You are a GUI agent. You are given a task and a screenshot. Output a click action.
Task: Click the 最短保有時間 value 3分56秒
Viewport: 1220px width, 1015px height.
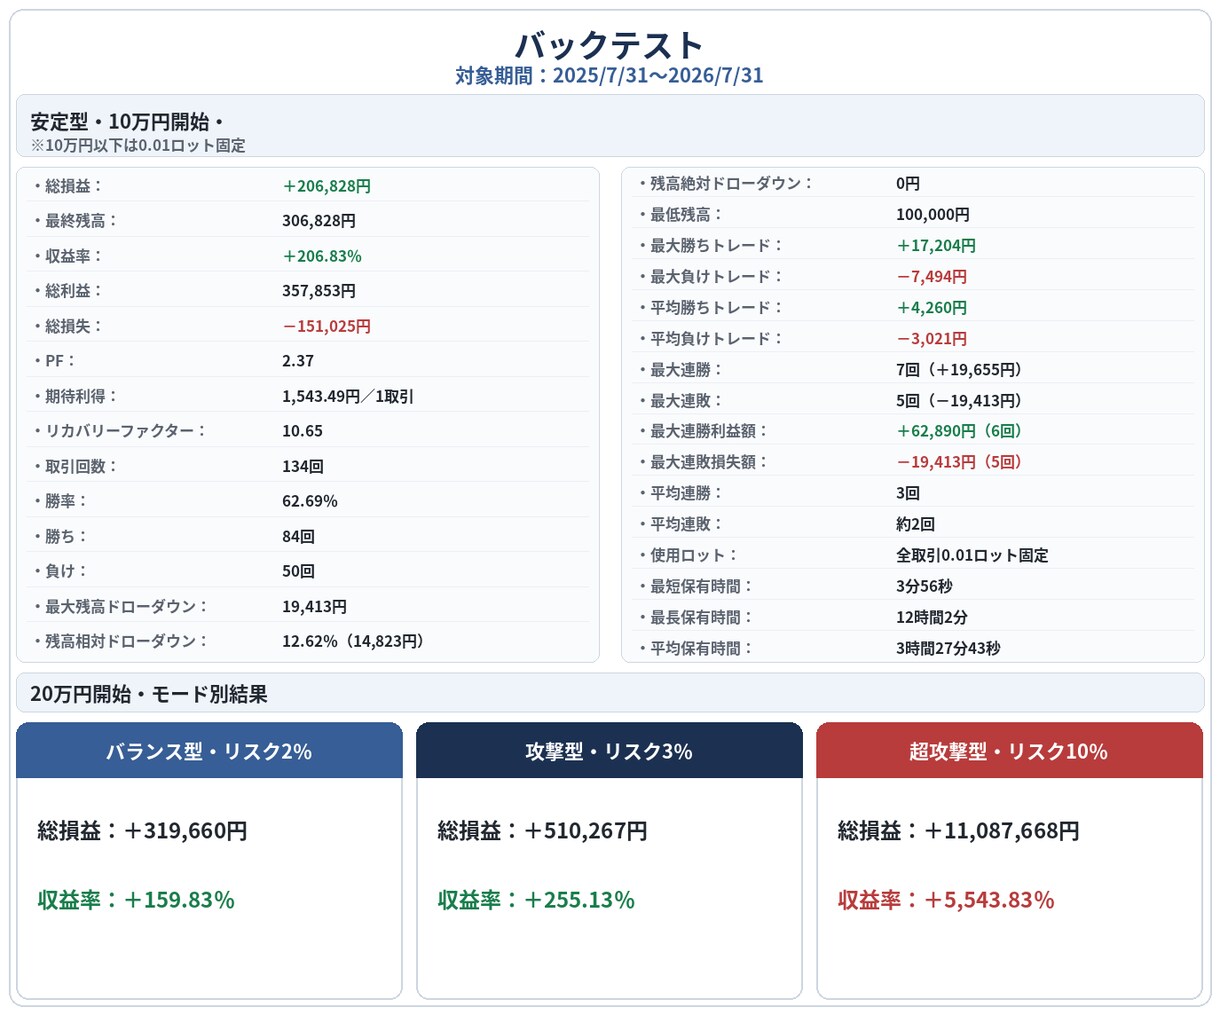[924, 586]
